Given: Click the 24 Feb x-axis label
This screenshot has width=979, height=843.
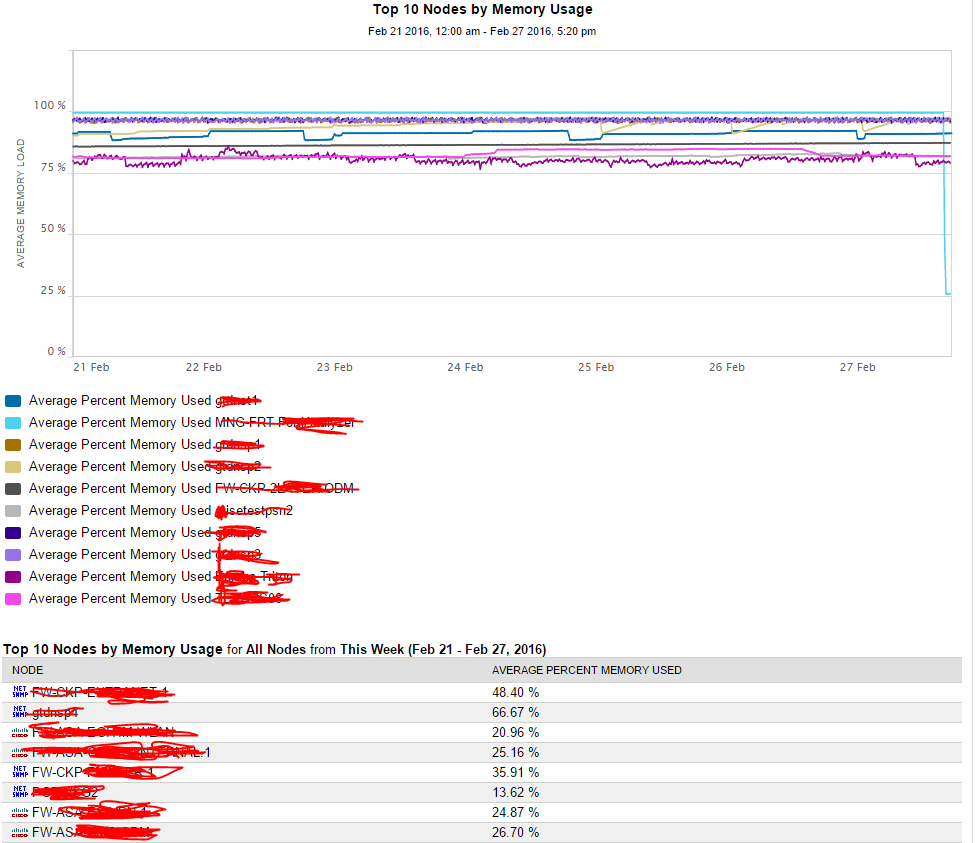Looking at the screenshot, I should [465, 367].
